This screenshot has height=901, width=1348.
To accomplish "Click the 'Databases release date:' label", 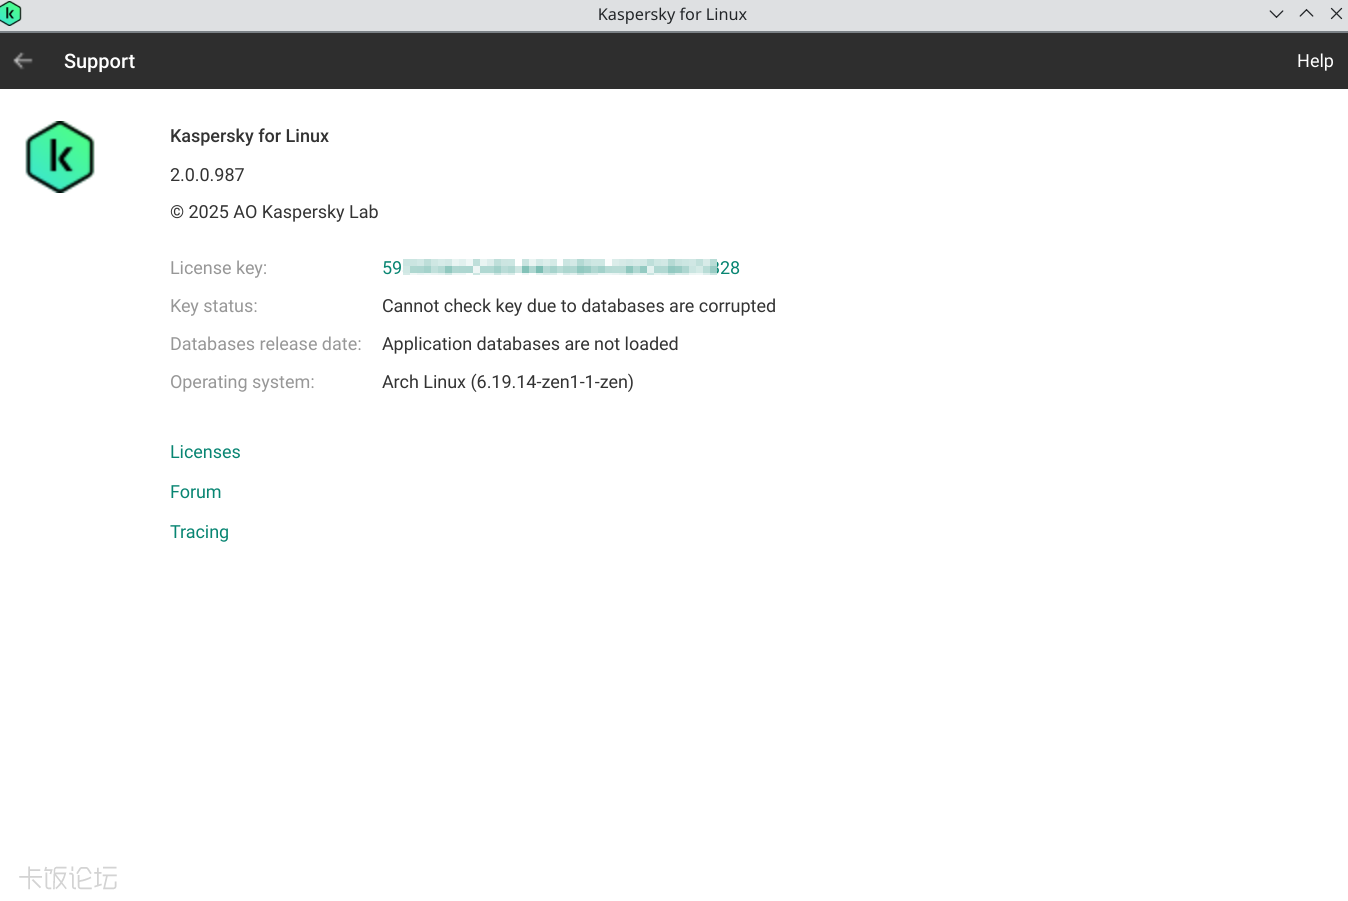I will tap(266, 344).
